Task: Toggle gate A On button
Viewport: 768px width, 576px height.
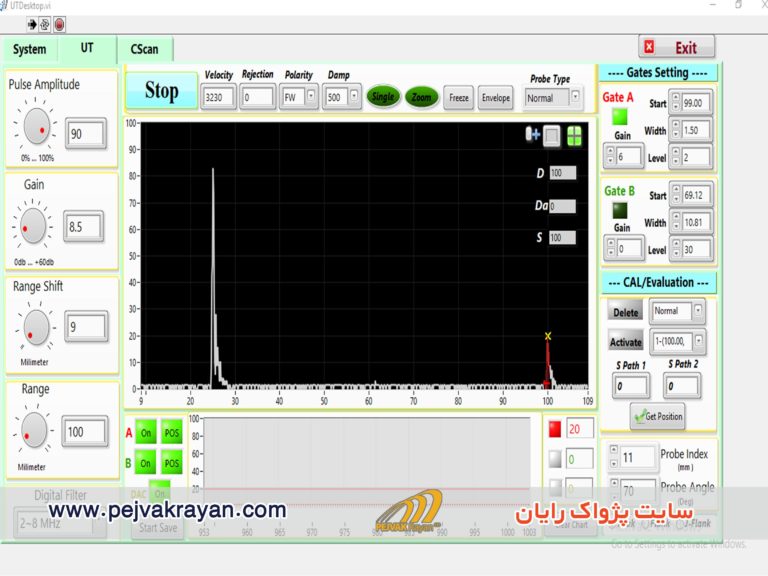Action: [146, 433]
